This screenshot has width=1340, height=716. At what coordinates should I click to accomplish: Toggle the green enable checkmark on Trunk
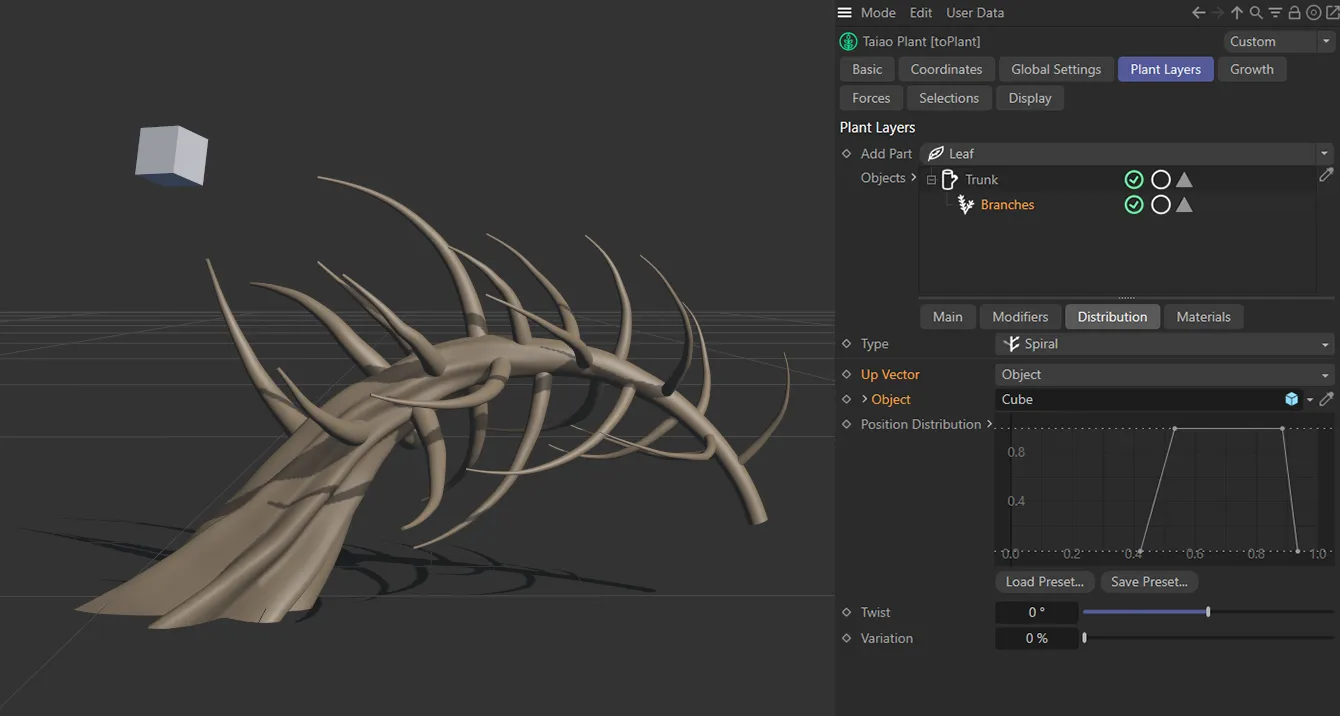click(x=1134, y=179)
